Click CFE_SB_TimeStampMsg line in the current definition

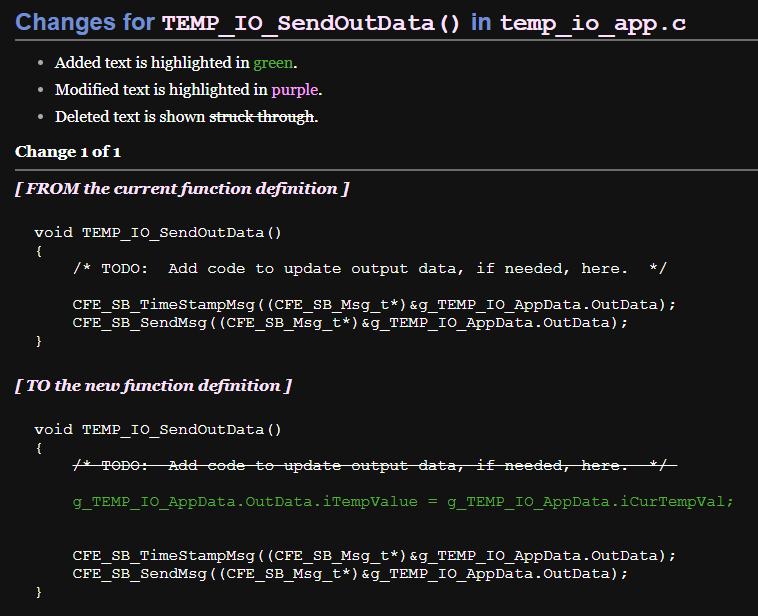pyautogui.click(x=374, y=304)
